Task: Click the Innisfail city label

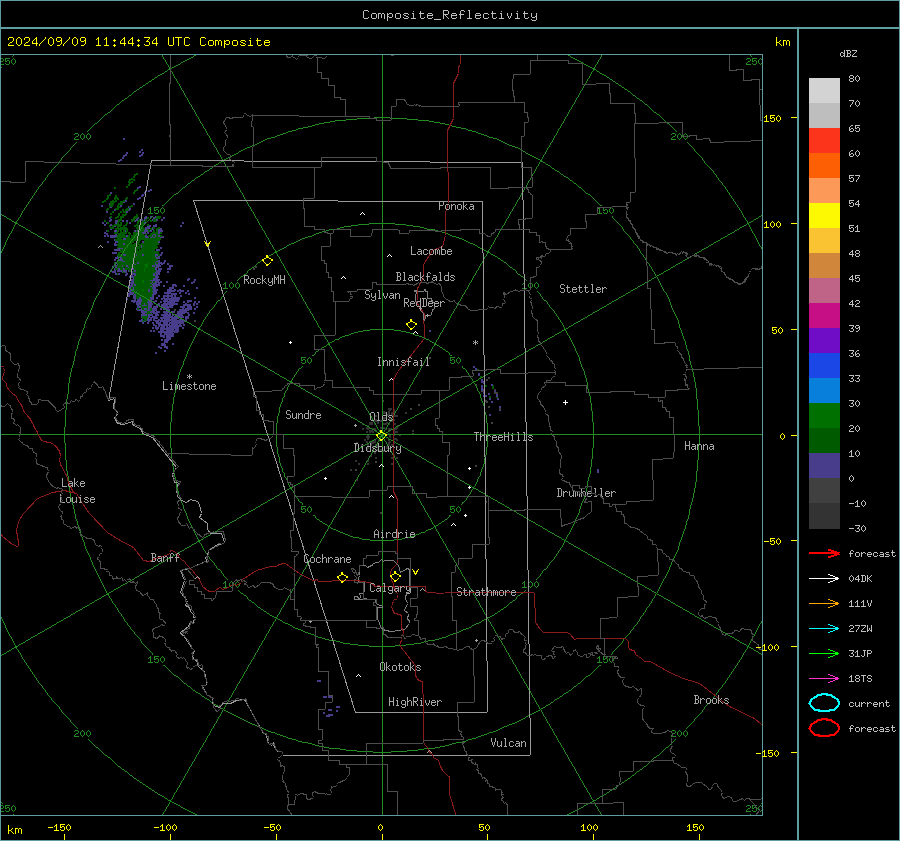Action: 404,362
